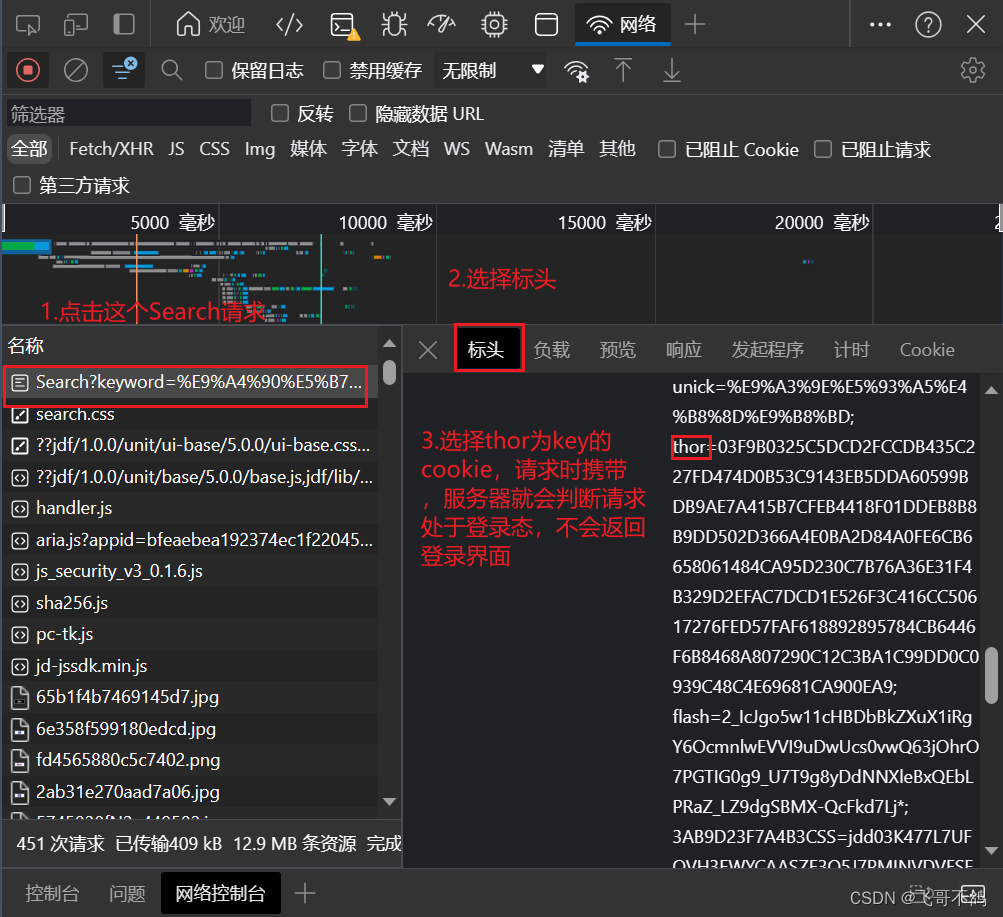The width and height of the screenshot is (1003, 917).
Task: Add a new tool with plus icon
Action: pos(695,25)
